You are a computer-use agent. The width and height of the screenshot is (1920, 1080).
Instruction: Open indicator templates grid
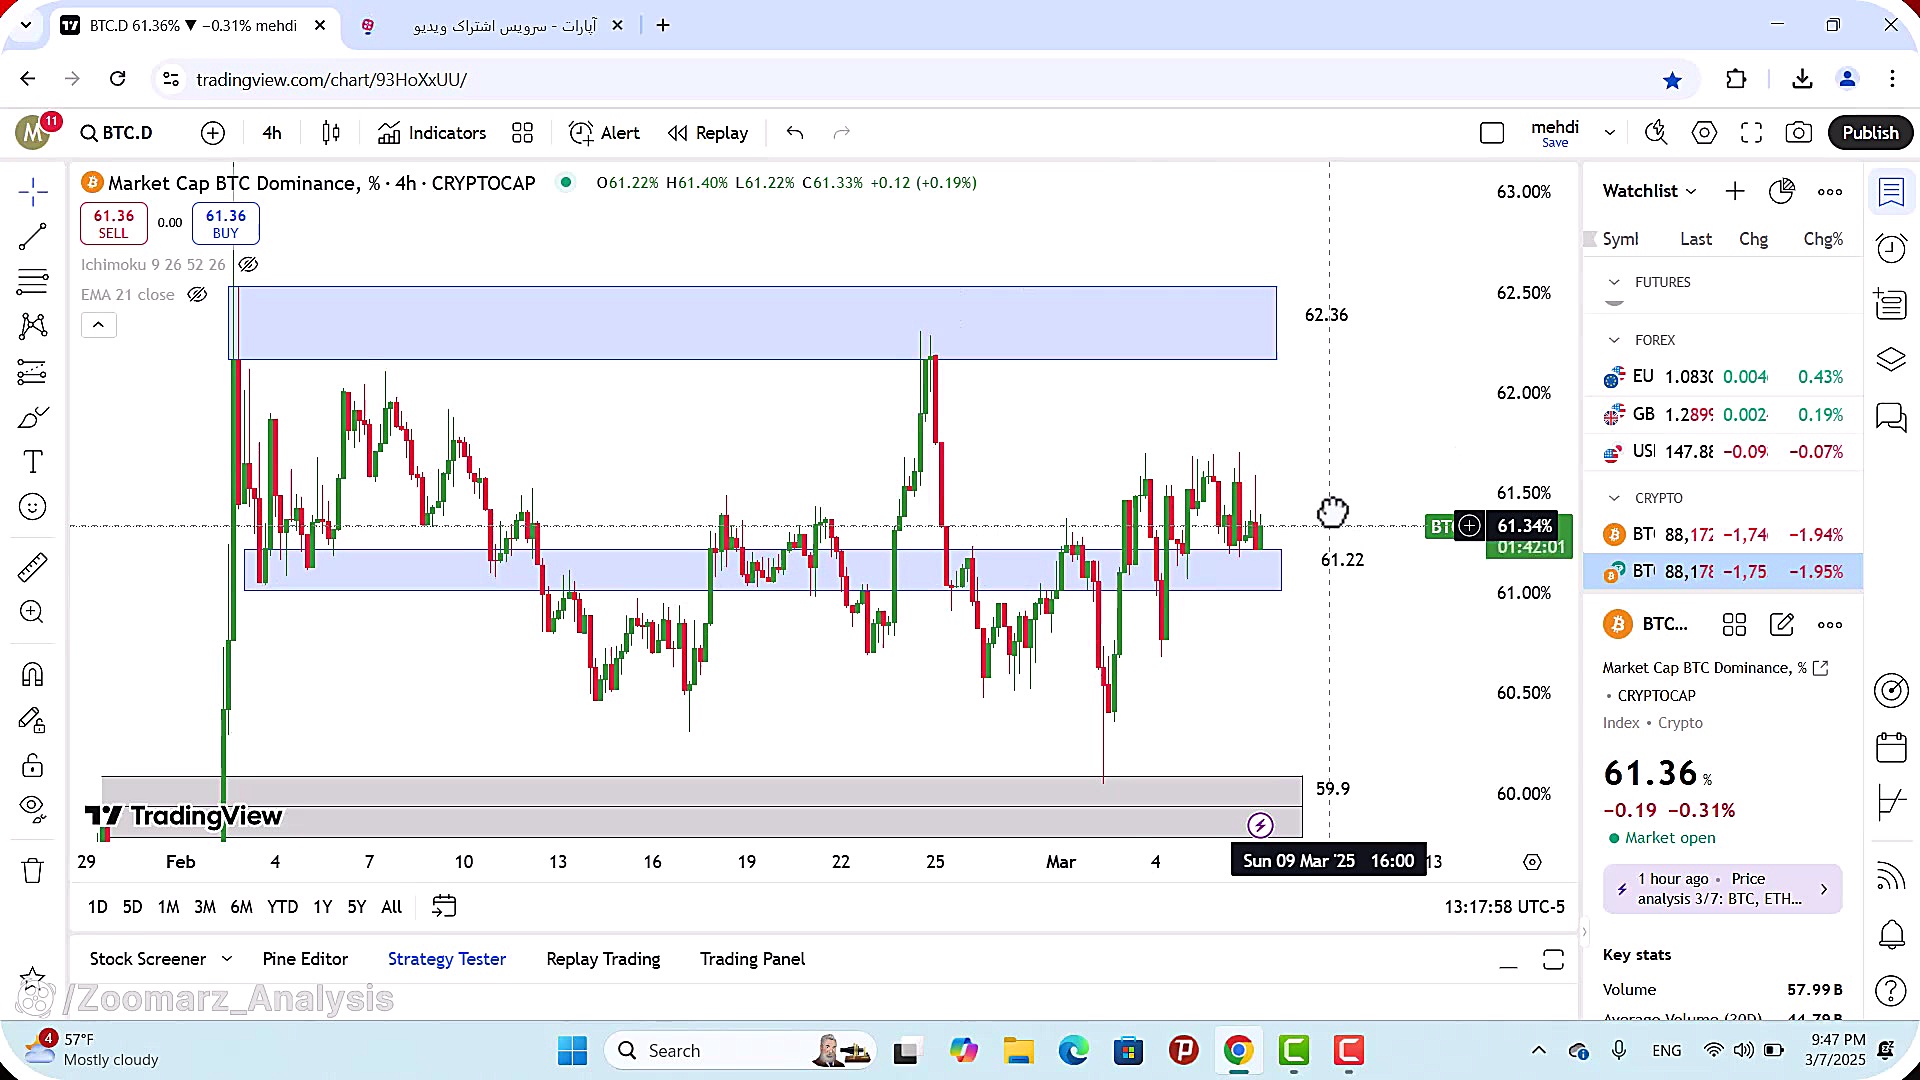click(522, 133)
